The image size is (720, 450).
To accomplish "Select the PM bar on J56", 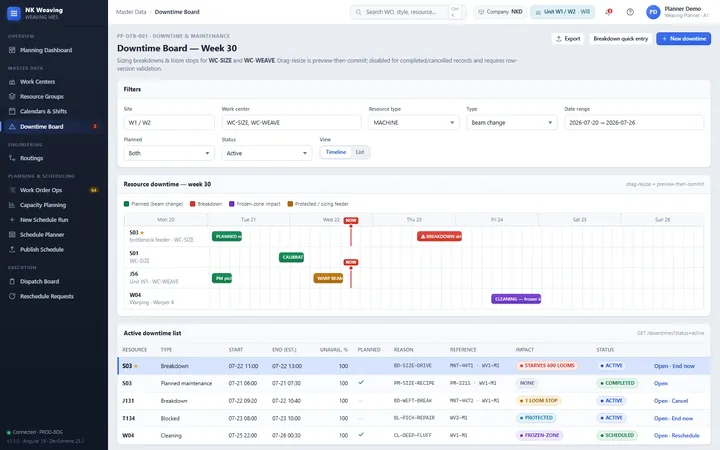I will pos(222,278).
